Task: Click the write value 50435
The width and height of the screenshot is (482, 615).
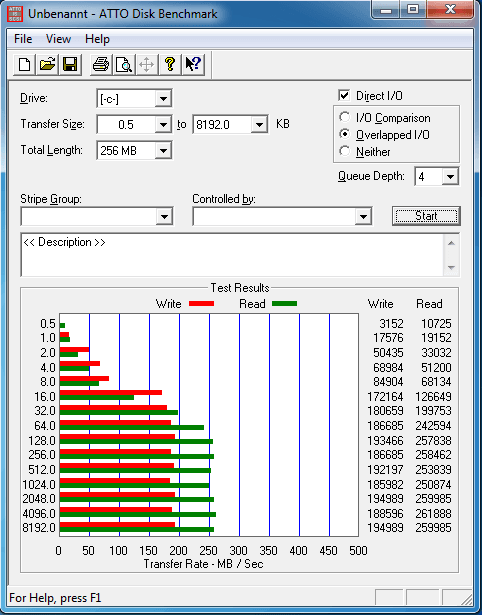Action: tap(388, 353)
